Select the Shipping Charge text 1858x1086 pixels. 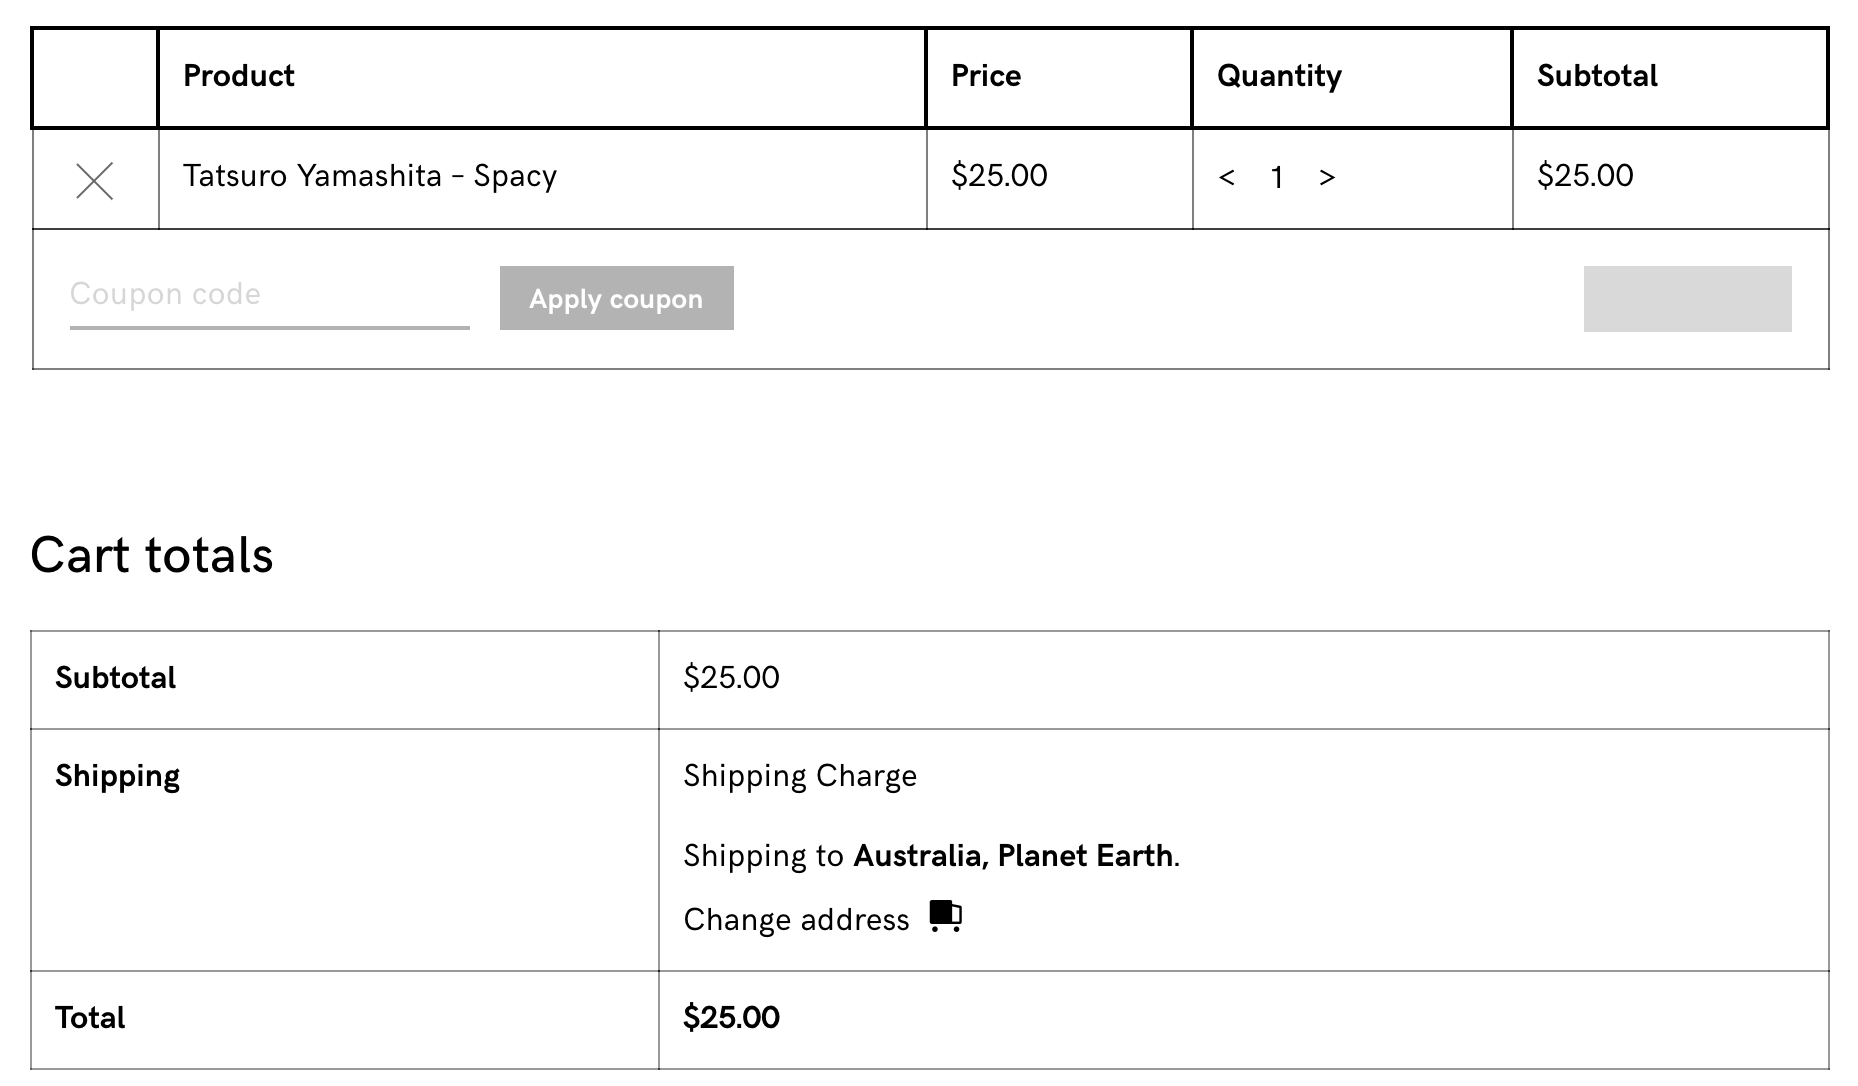pos(800,776)
